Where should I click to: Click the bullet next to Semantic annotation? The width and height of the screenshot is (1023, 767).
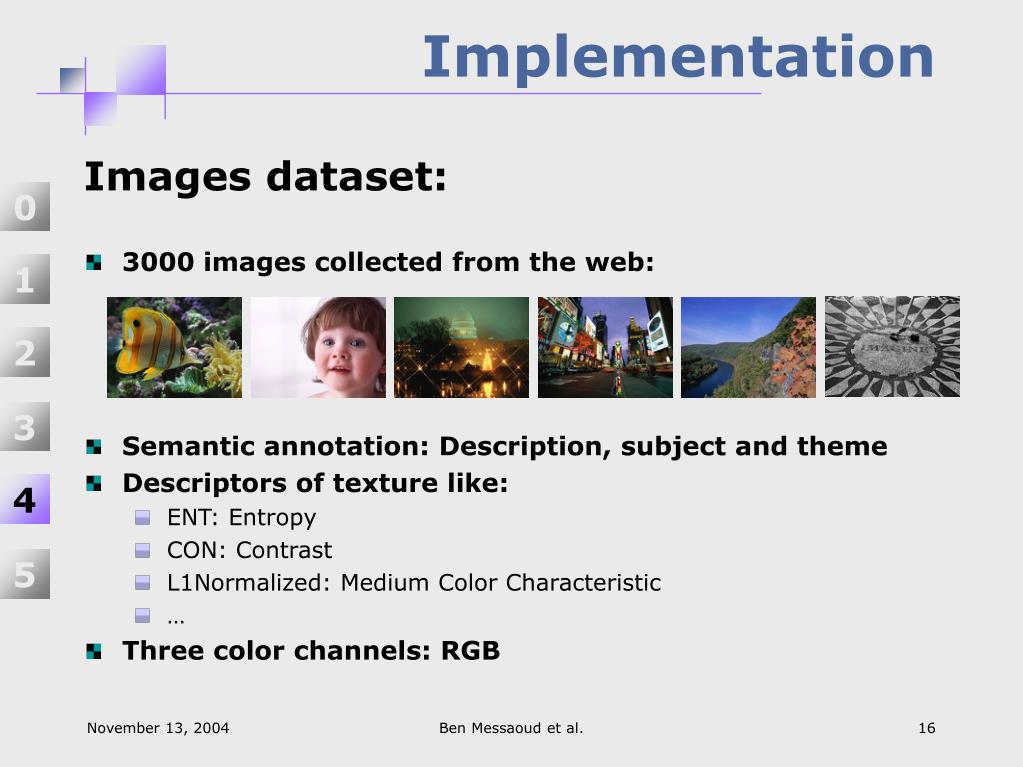pyautogui.click(x=94, y=446)
